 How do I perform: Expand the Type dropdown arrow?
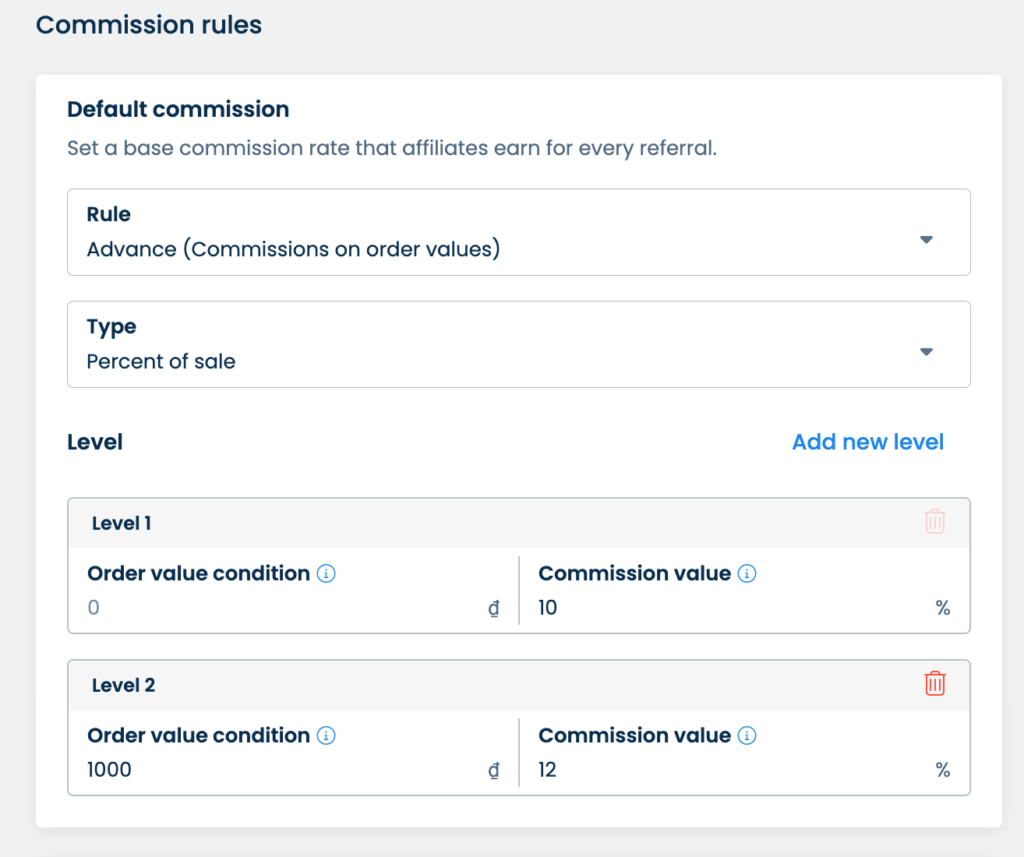tap(926, 352)
